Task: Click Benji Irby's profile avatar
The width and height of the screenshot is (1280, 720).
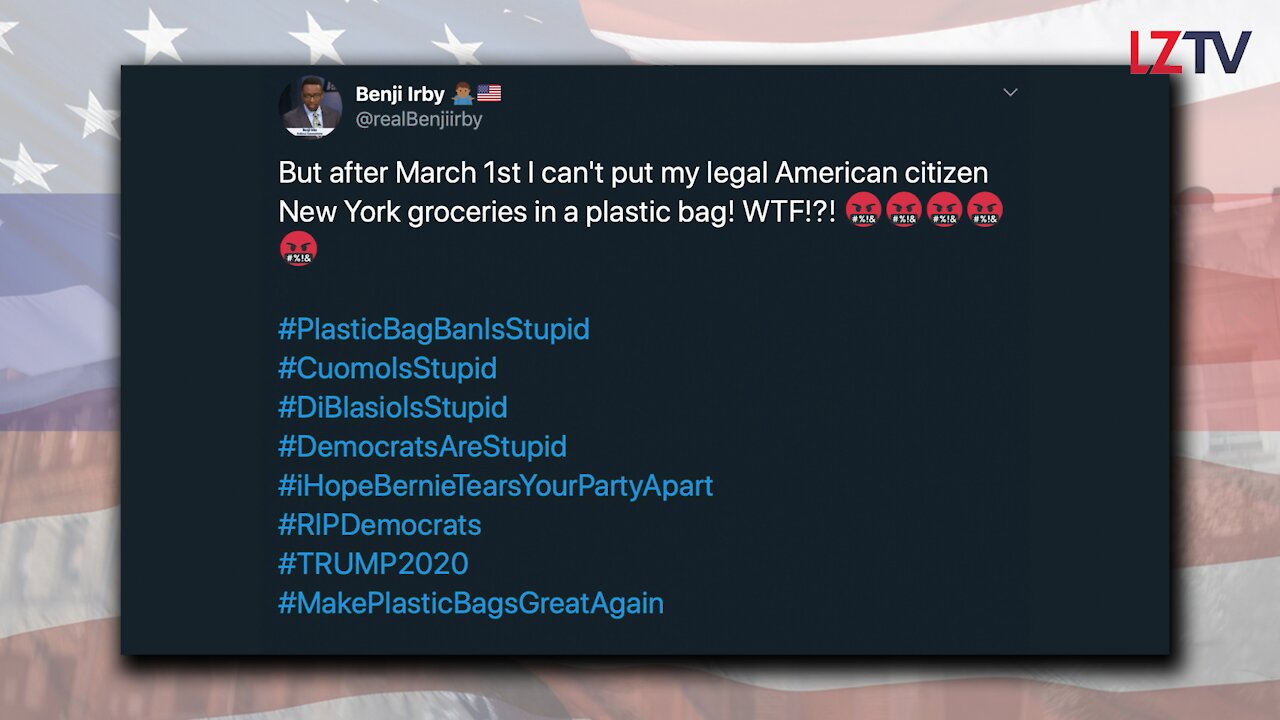Action: point(310,107)
